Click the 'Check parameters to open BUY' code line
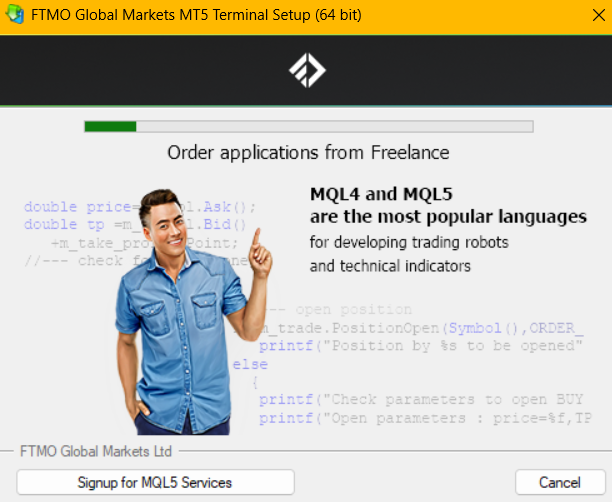Viewport: 612px width, 502px height. (421, 400)
